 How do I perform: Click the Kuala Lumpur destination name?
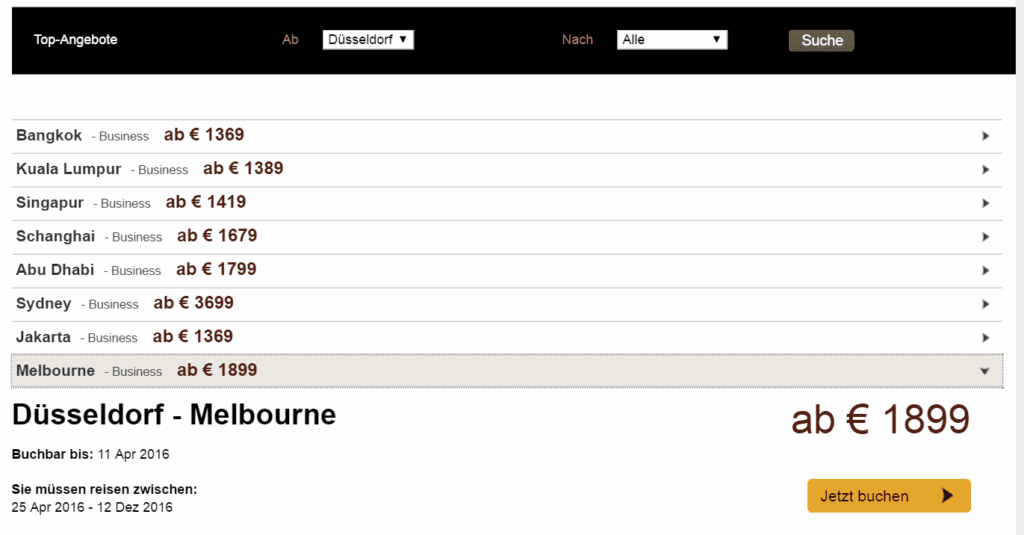coord(69,169)
